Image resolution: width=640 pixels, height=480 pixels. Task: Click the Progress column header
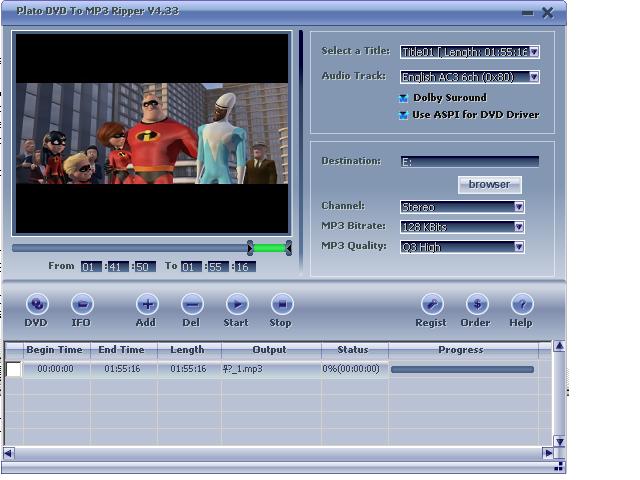(x=463, y=350)
